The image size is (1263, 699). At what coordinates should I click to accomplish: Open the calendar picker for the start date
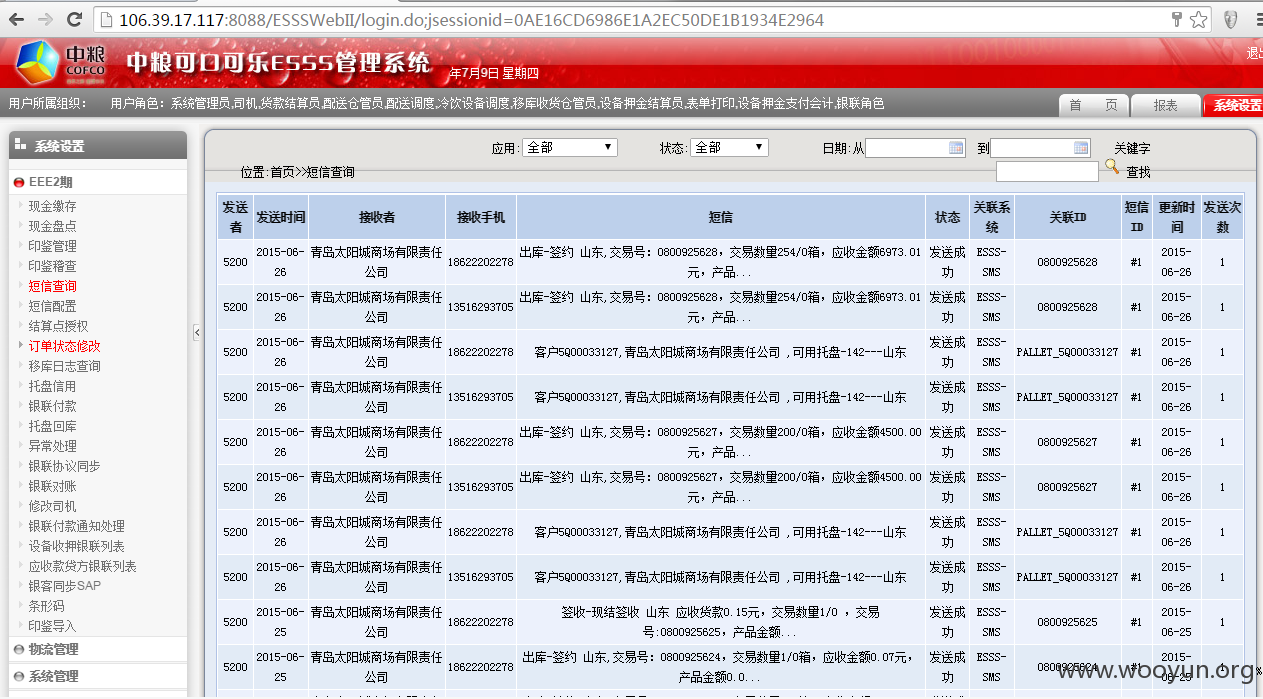coord(956,148)
